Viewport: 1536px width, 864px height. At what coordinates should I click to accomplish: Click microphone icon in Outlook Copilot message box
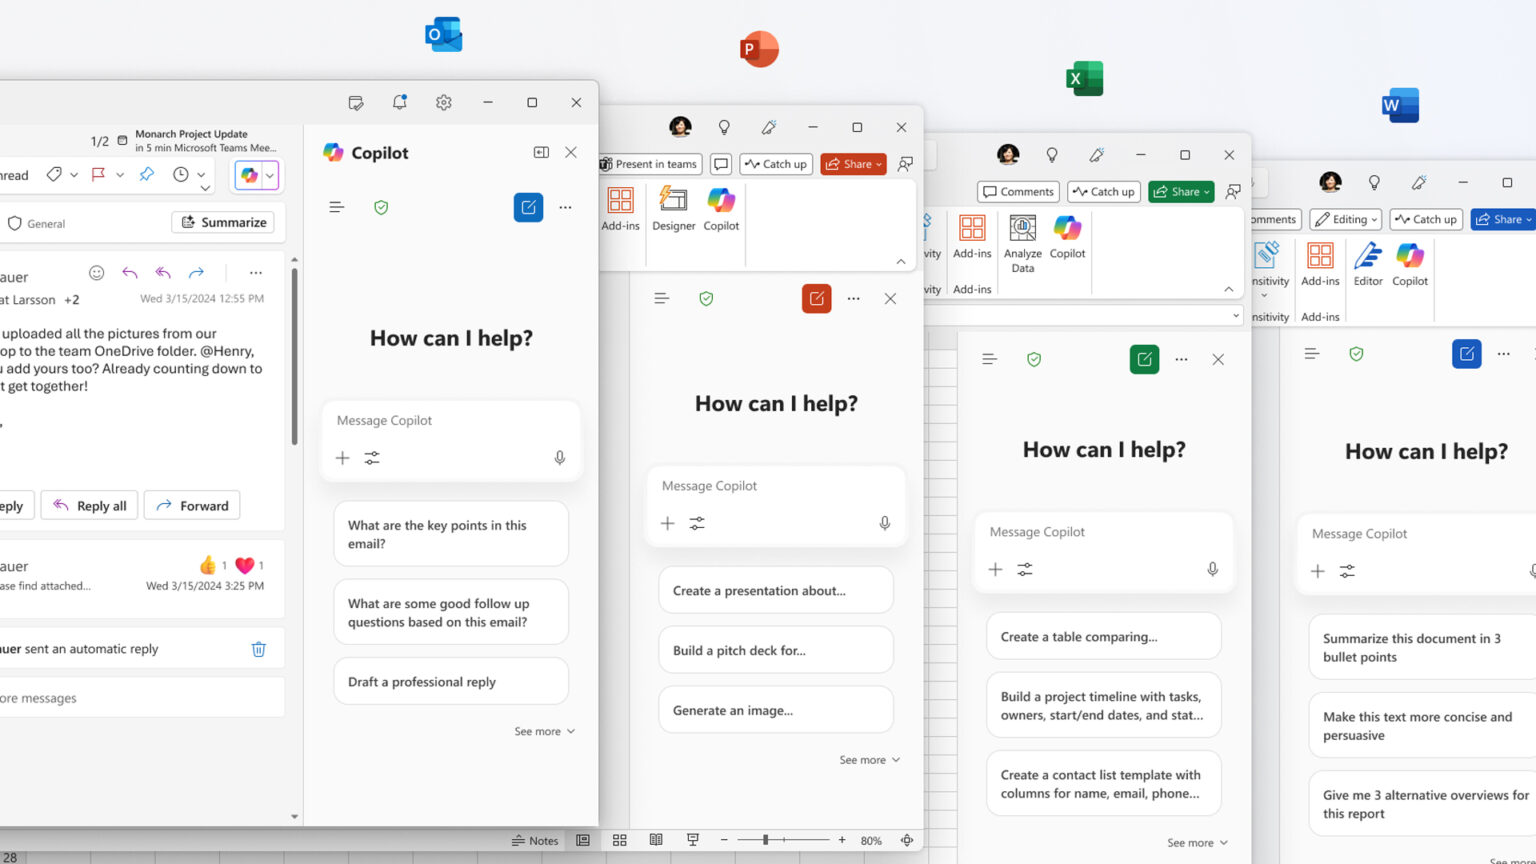pos(560,458)
